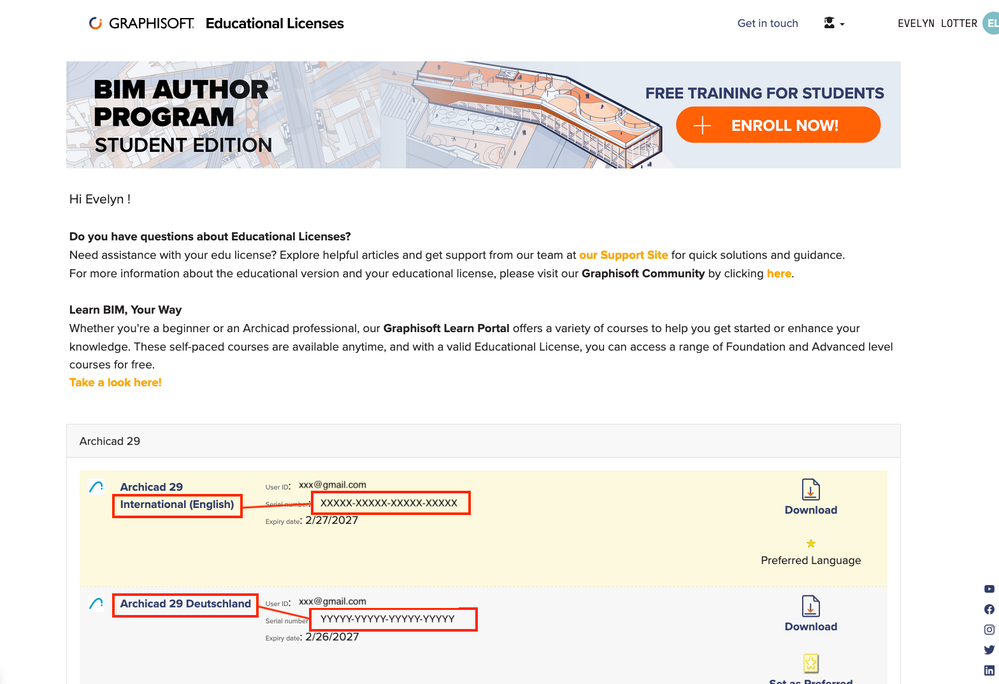Viewport: 999px width, 684px height.
Task: Click the International (English) label
Action: pyautogui.click(x=177, y=504)
